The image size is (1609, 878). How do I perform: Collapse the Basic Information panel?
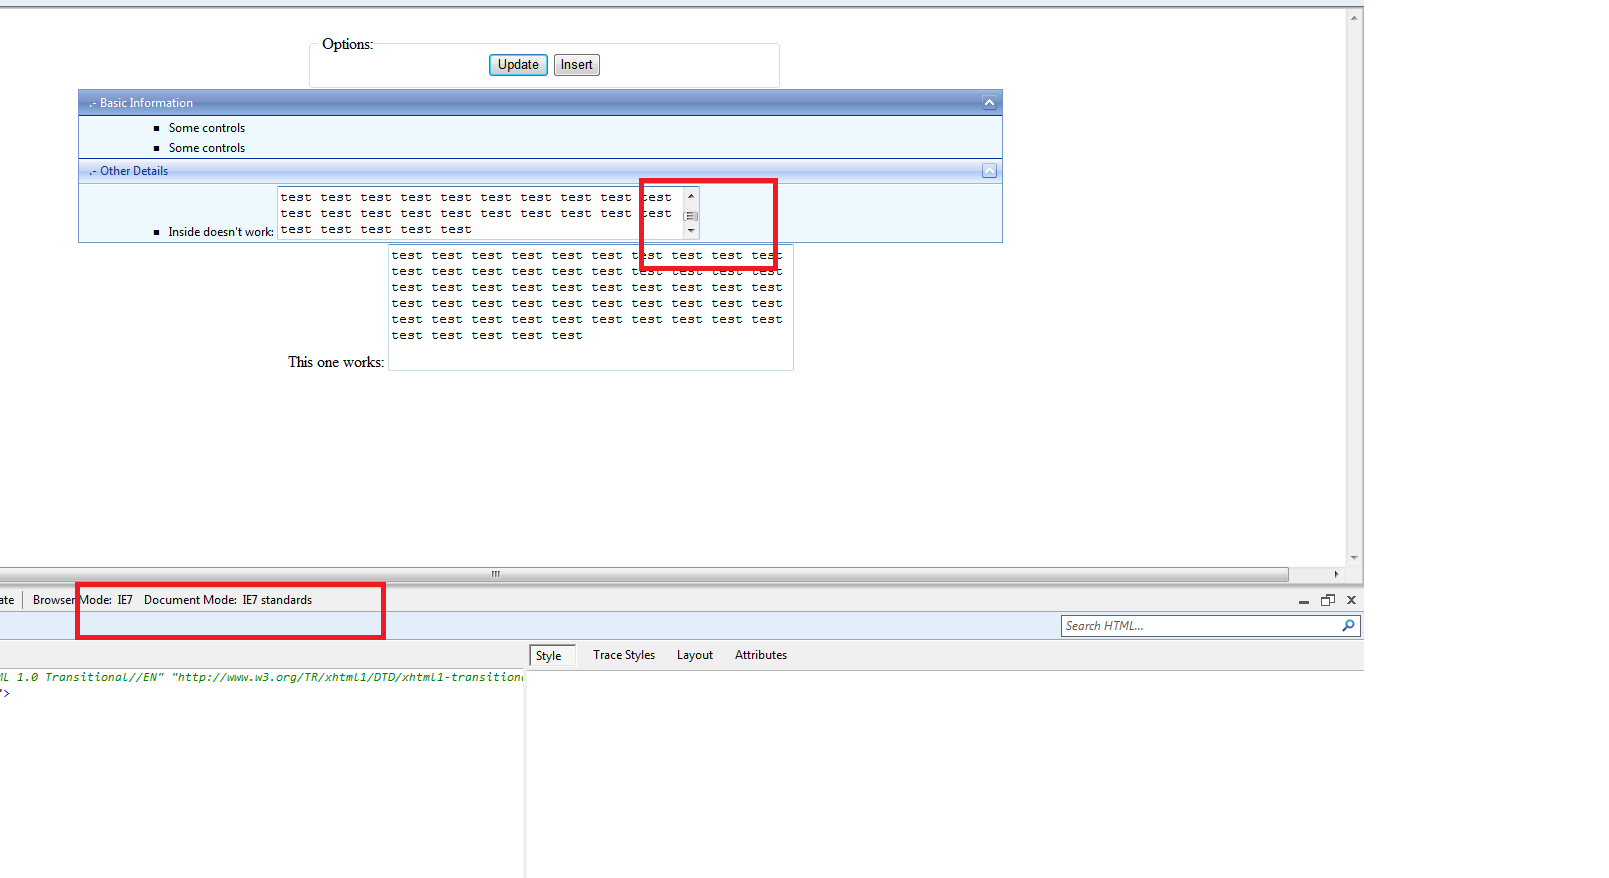pos(989,103)
